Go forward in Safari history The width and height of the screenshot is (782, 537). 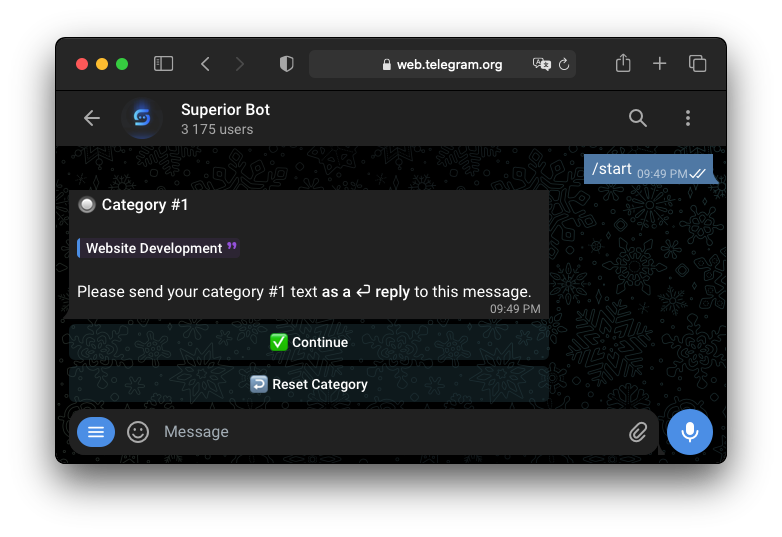239,64
